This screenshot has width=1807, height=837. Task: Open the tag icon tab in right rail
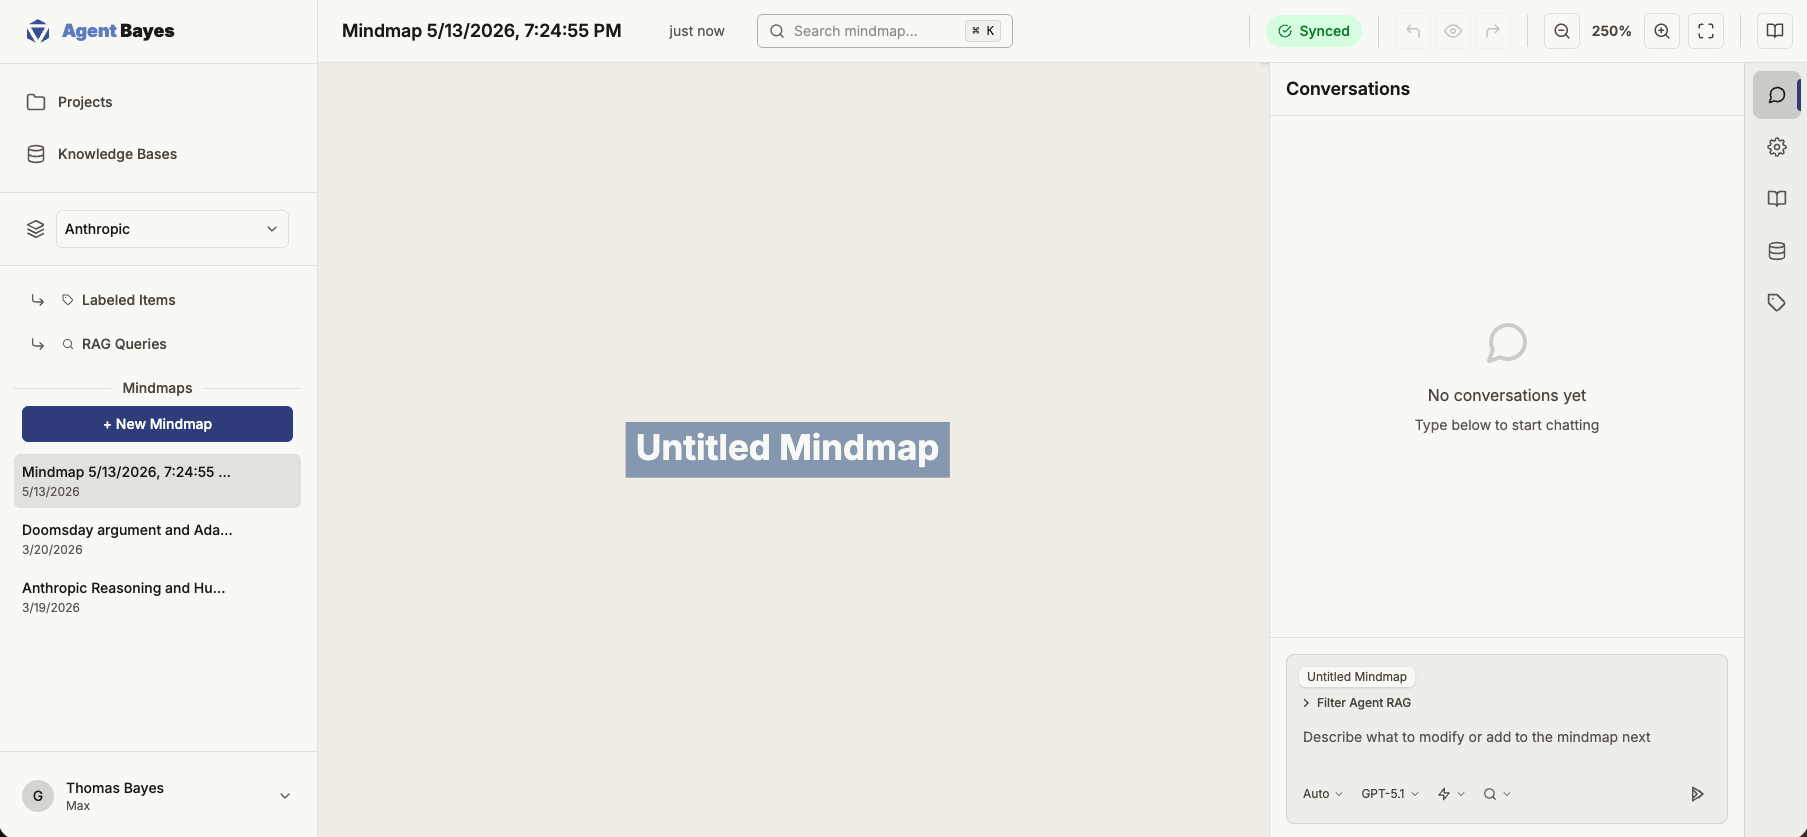[1777, 303]
